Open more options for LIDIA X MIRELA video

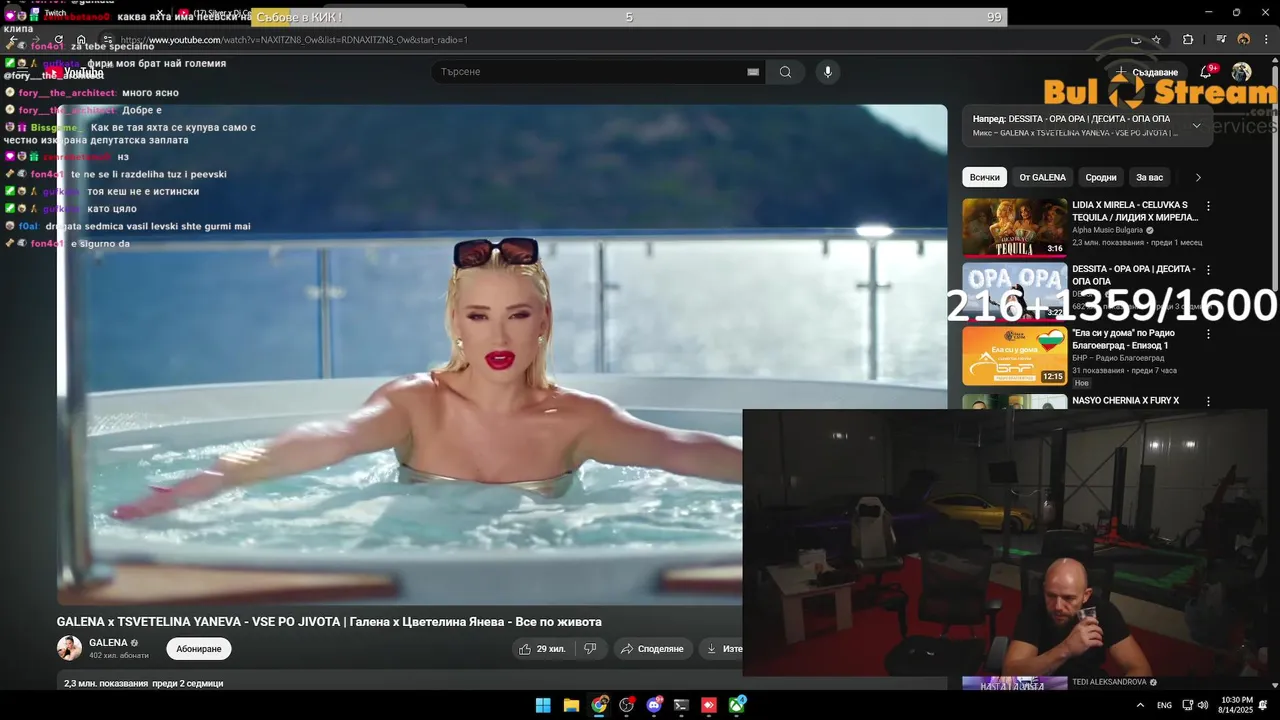point(1208,206)
